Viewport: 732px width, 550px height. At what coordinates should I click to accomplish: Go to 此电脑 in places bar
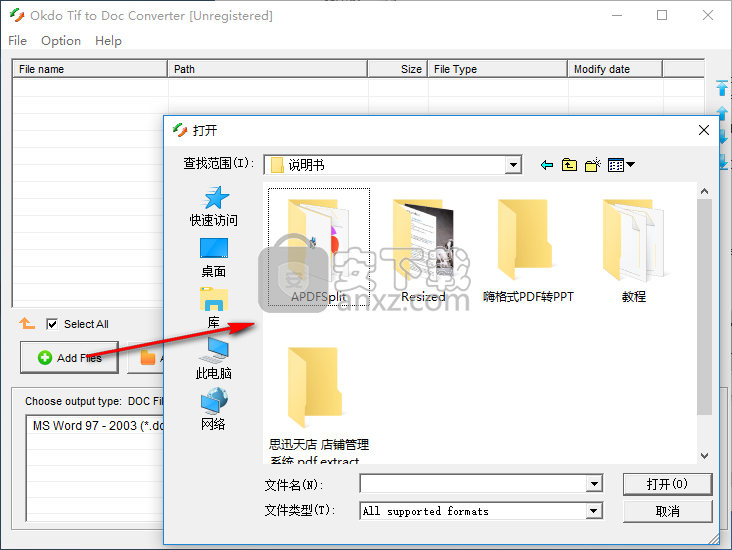click(214, 359)
